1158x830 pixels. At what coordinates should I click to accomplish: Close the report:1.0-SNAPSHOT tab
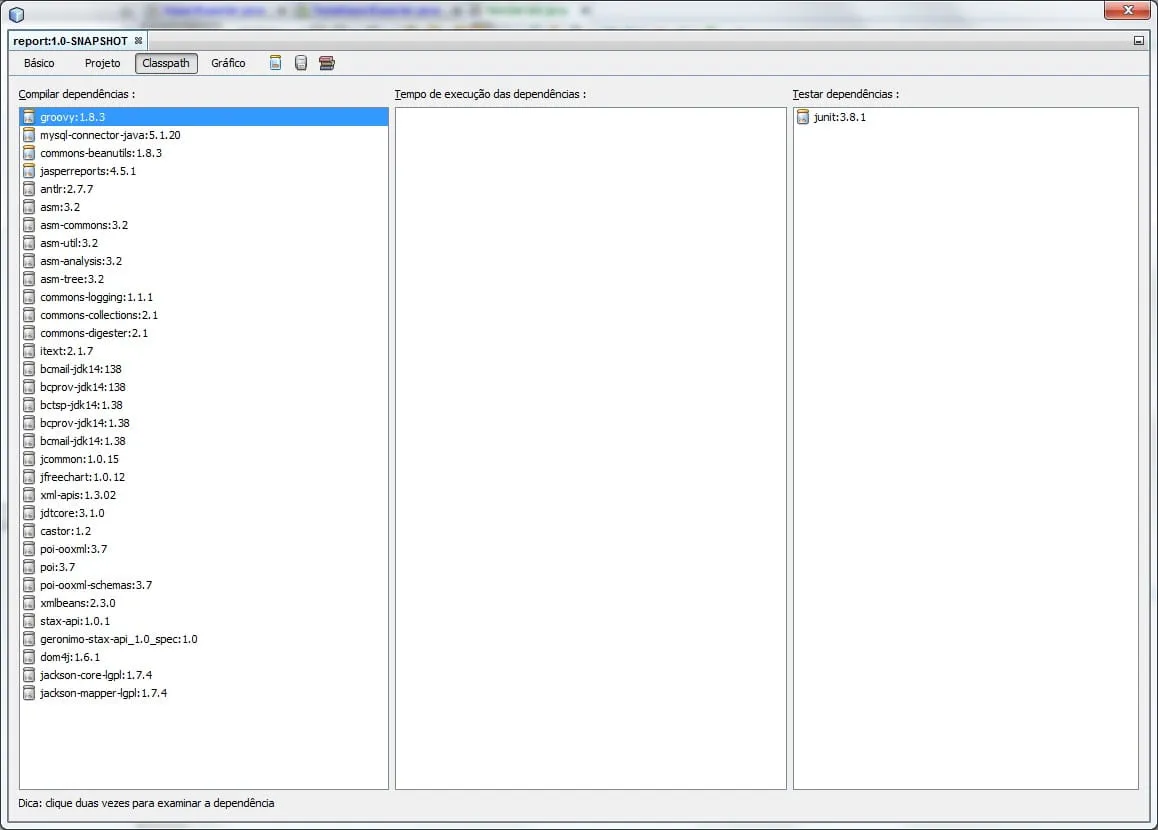139,41
